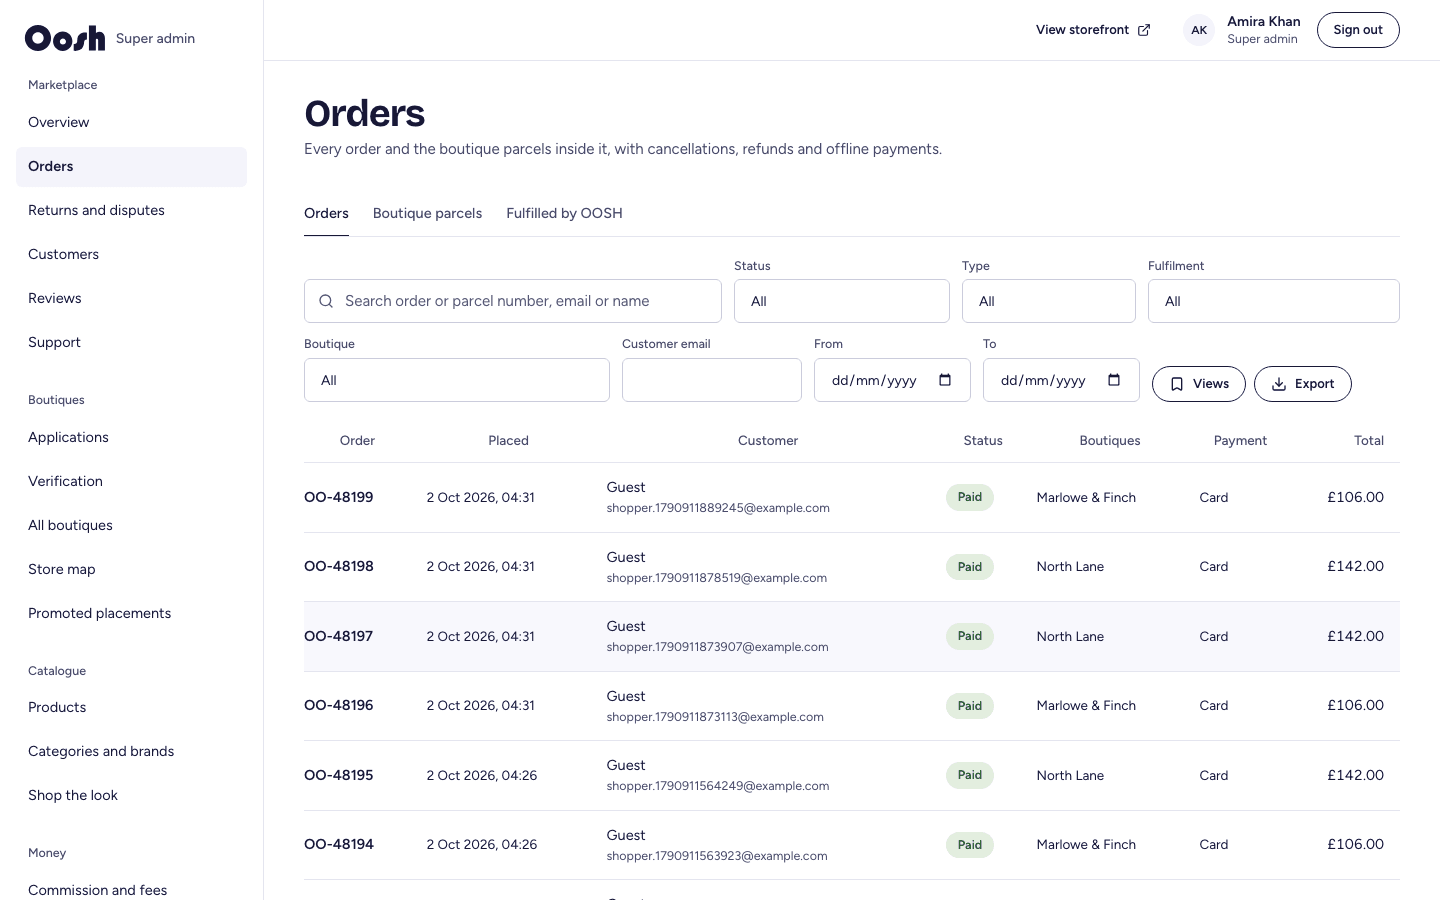Open Overview in the sidebar
Screen dimensions: 1440x900
pyautogui.click(x=131, y=123)
